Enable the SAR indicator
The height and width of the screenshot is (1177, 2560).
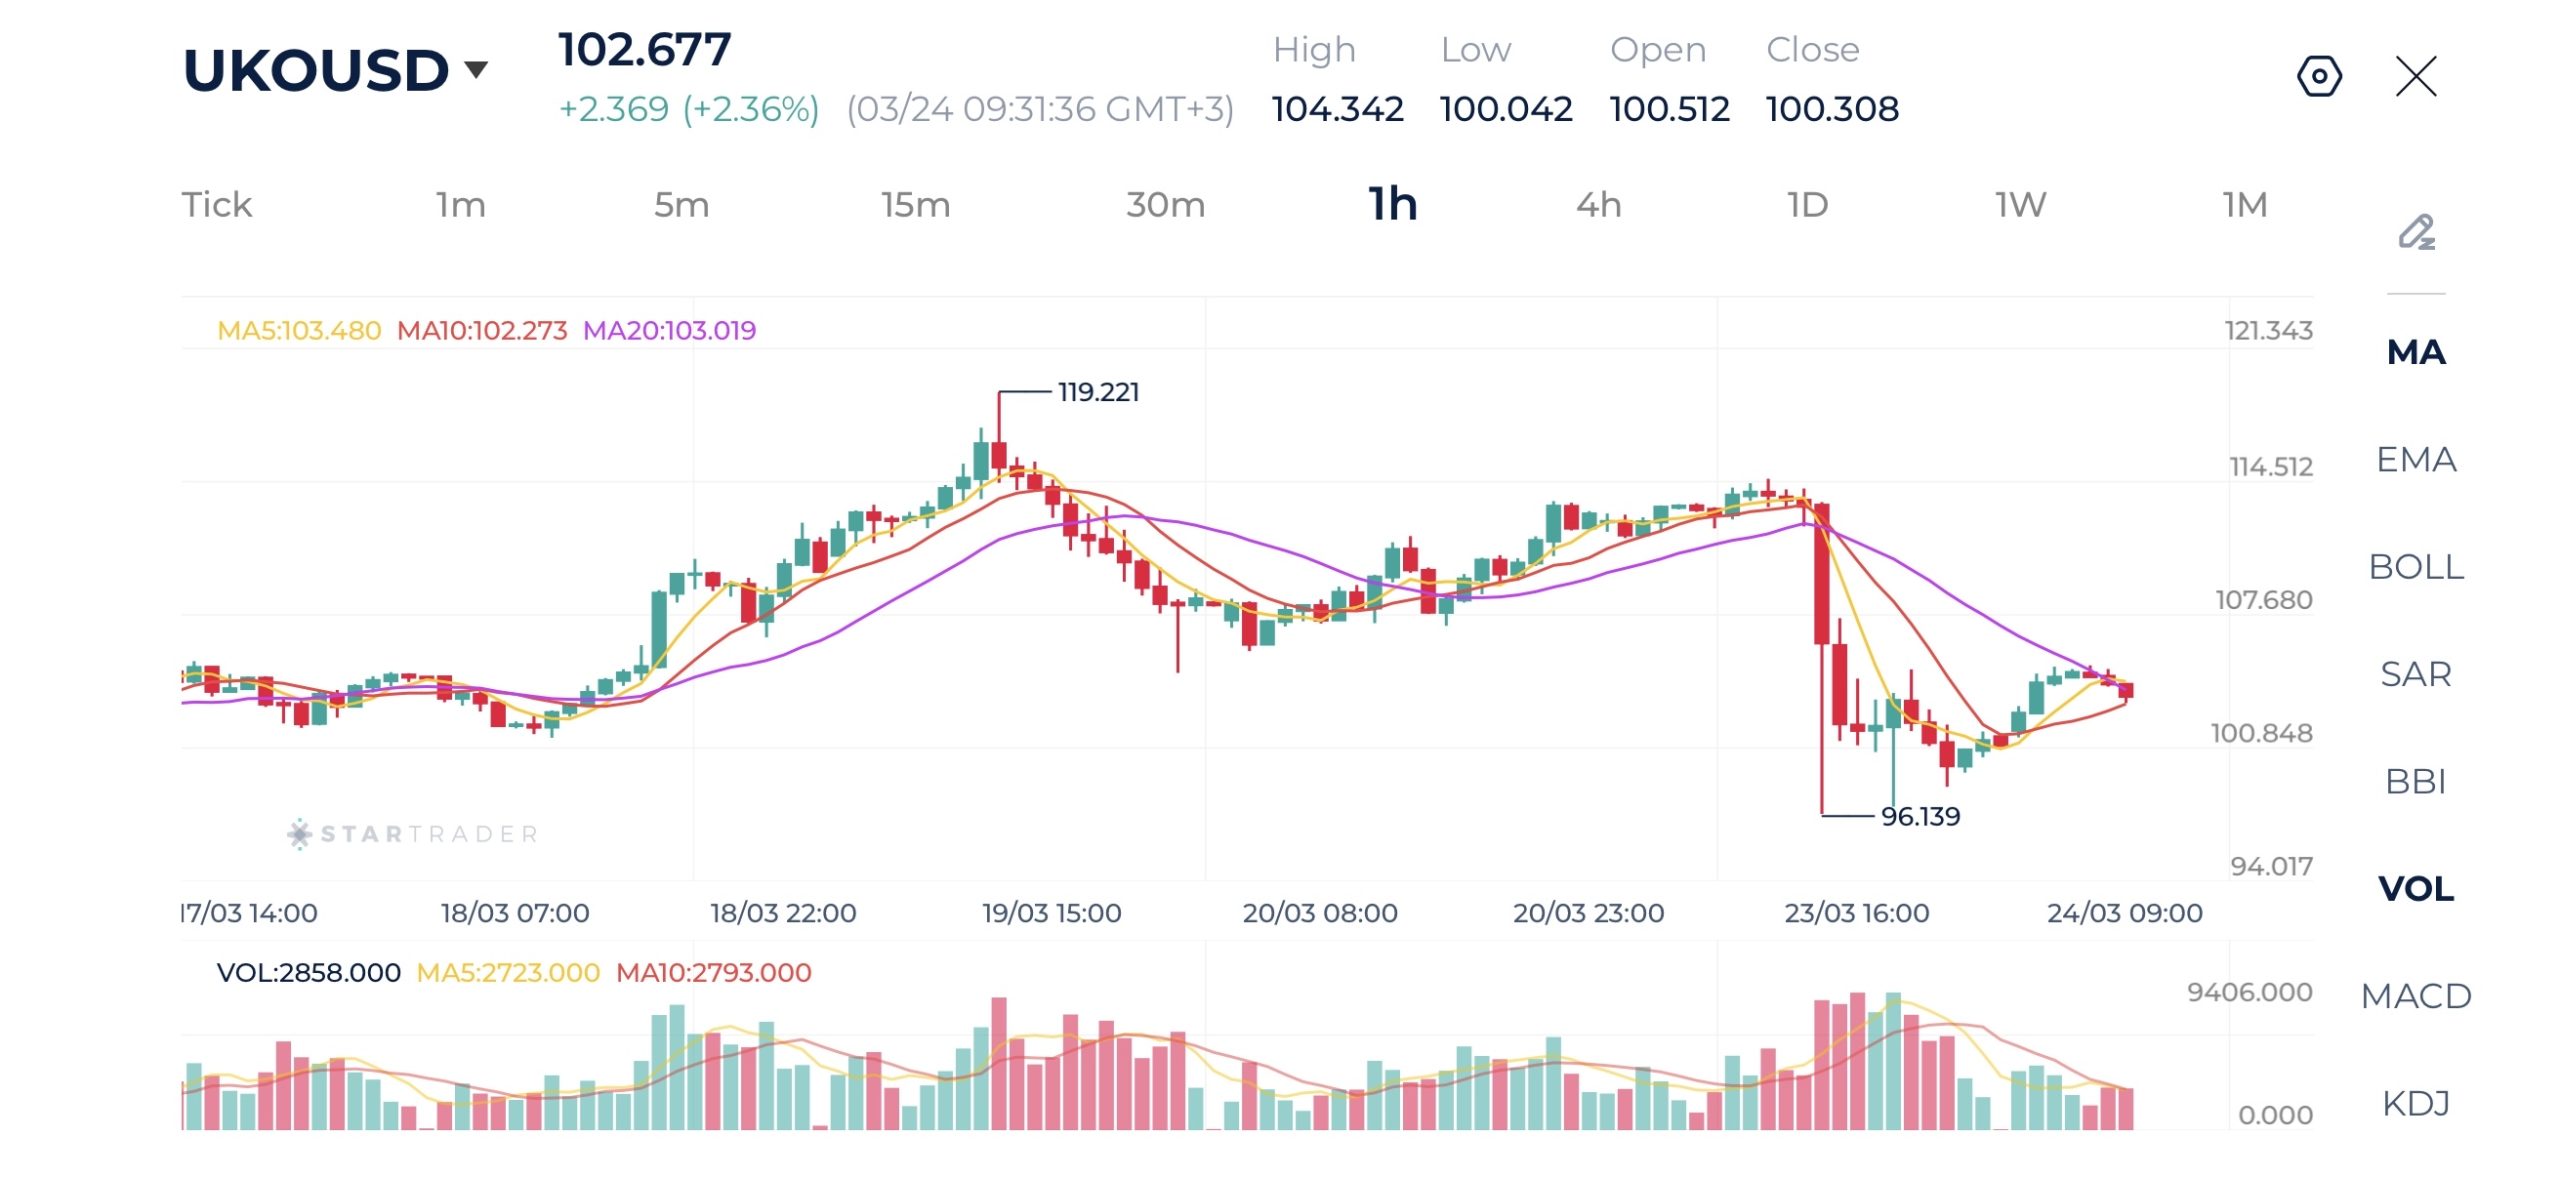point(2415,674)
